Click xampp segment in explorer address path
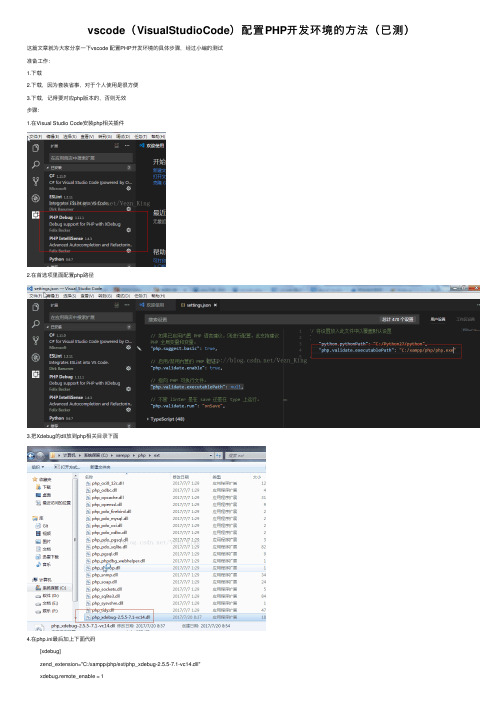 (122, 455)
